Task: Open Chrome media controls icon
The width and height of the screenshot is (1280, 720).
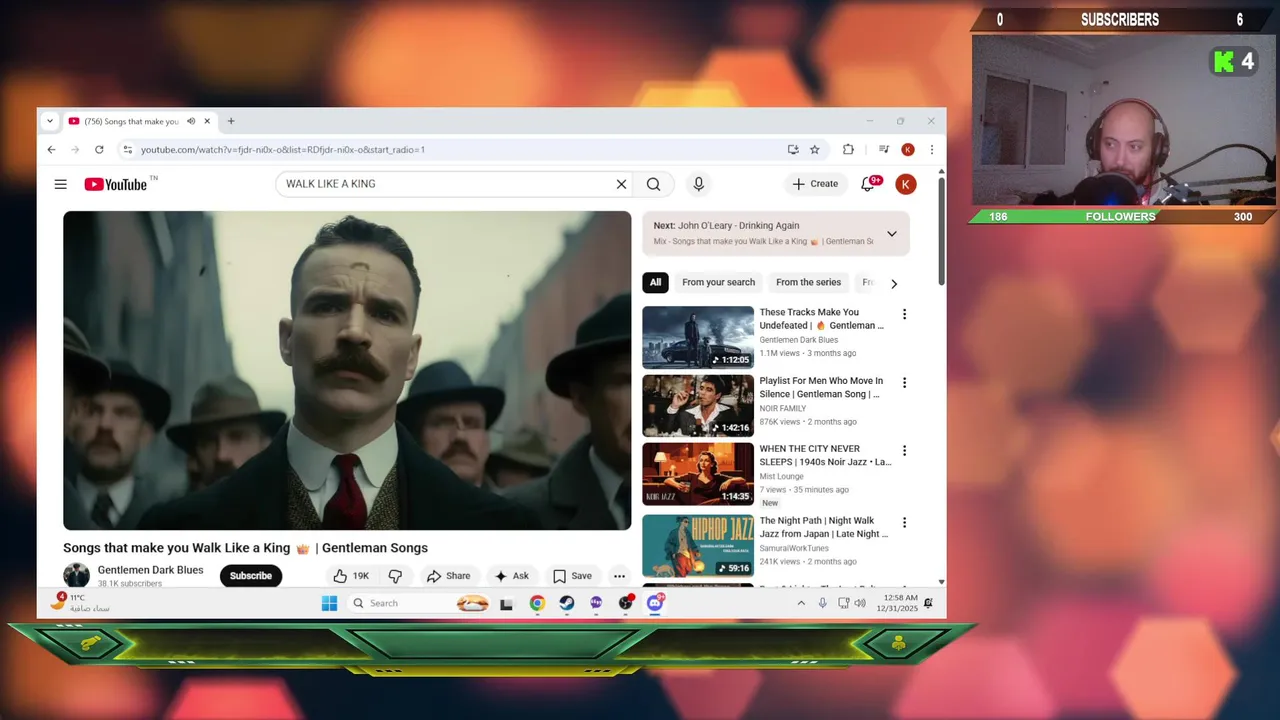Action: [884, 150]
